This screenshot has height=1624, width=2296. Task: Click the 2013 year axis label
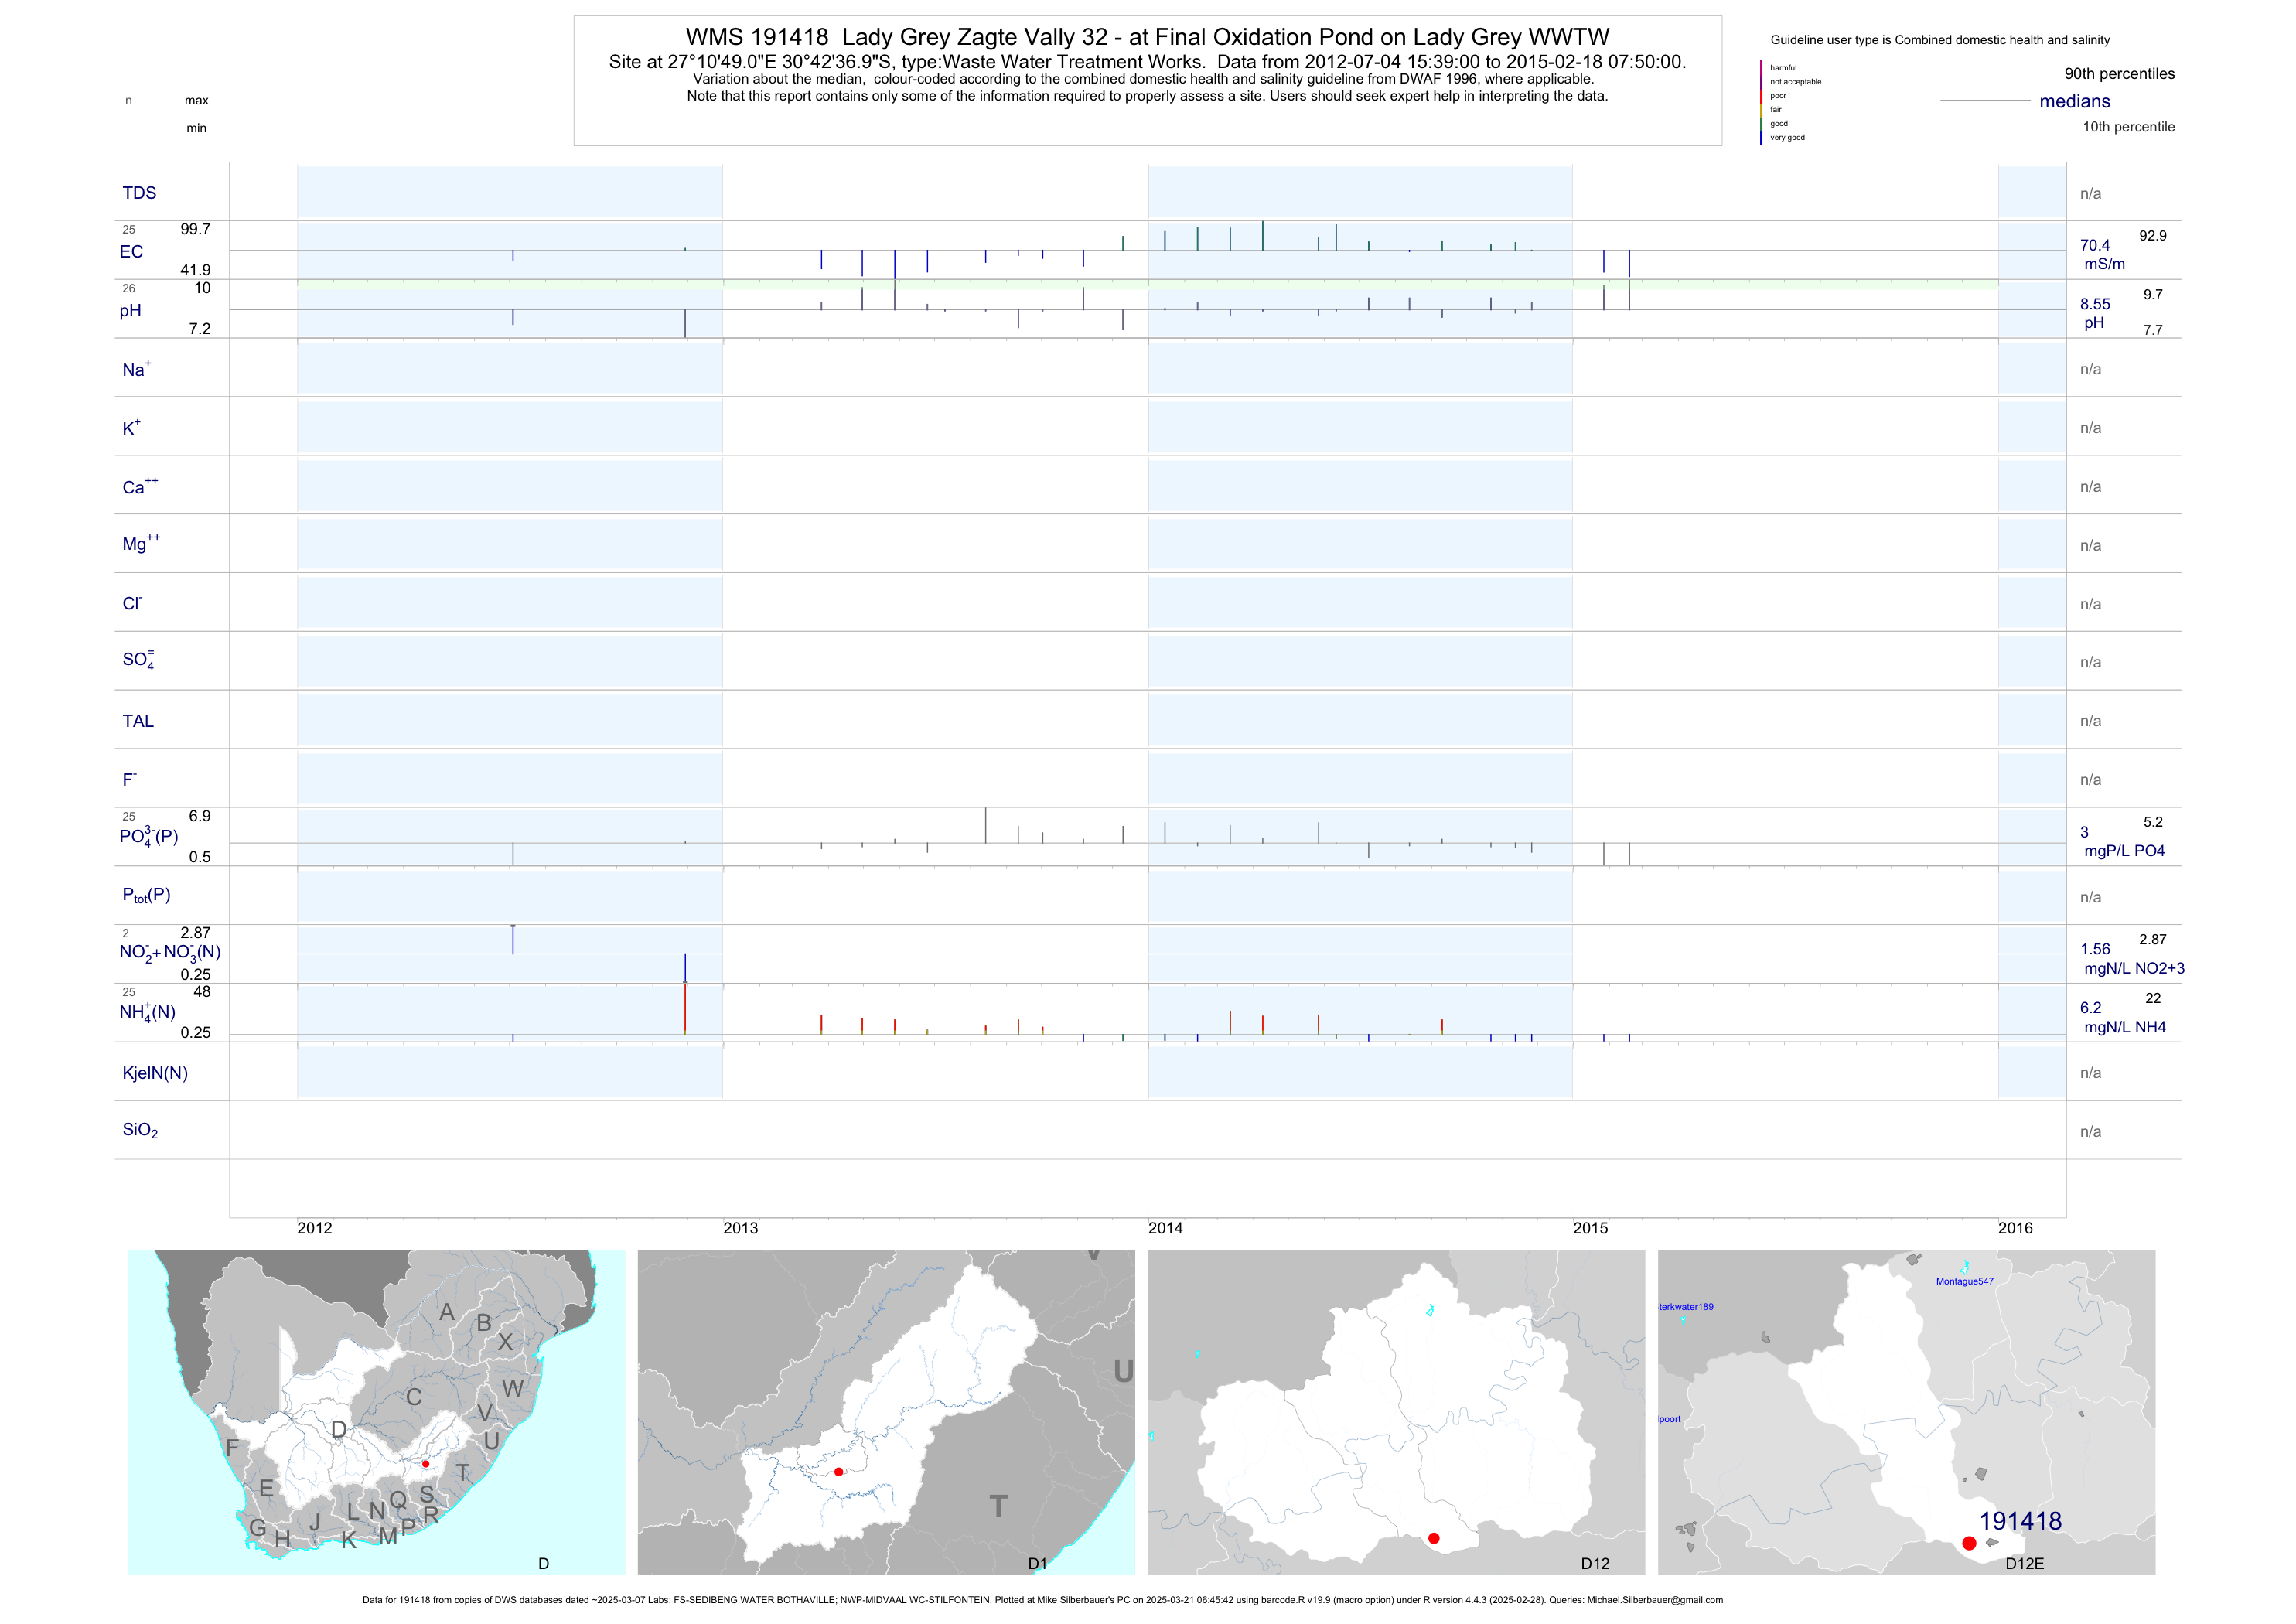[x=740, y=1228]
